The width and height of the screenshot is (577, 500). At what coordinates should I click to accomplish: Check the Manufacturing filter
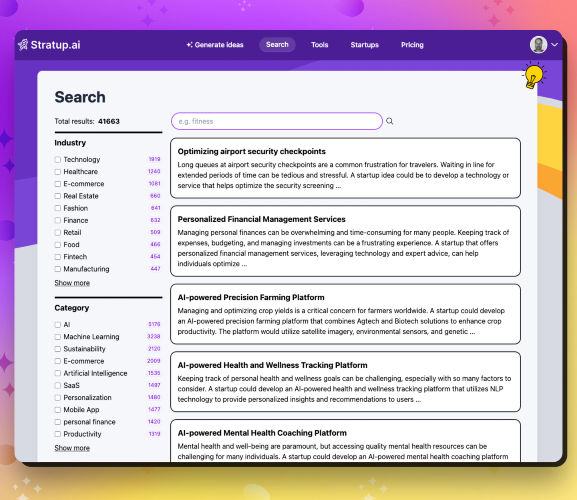point(58,269)
